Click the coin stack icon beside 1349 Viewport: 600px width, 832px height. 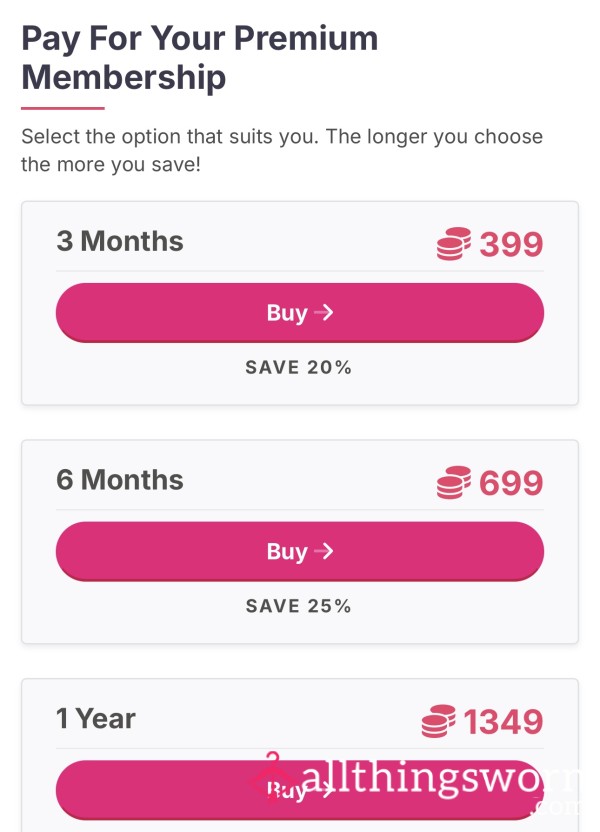click(x=438, y=721)
